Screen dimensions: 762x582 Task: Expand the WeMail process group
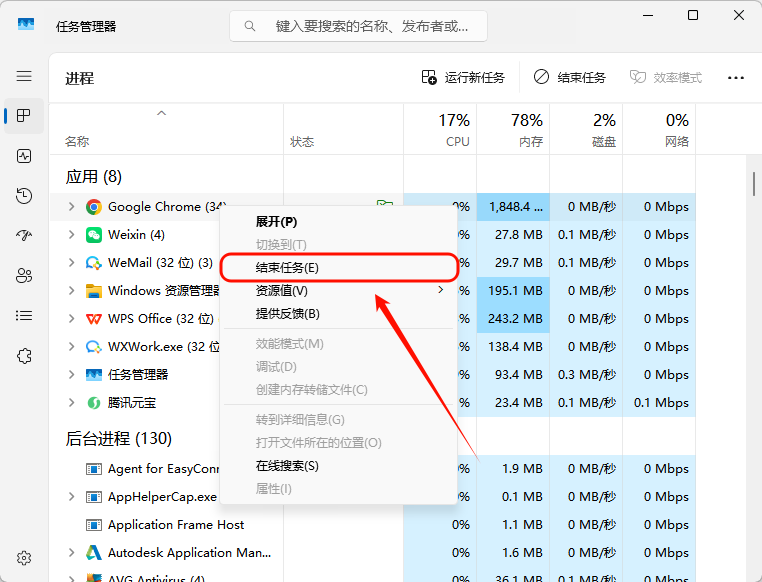[x=71, y=263]
